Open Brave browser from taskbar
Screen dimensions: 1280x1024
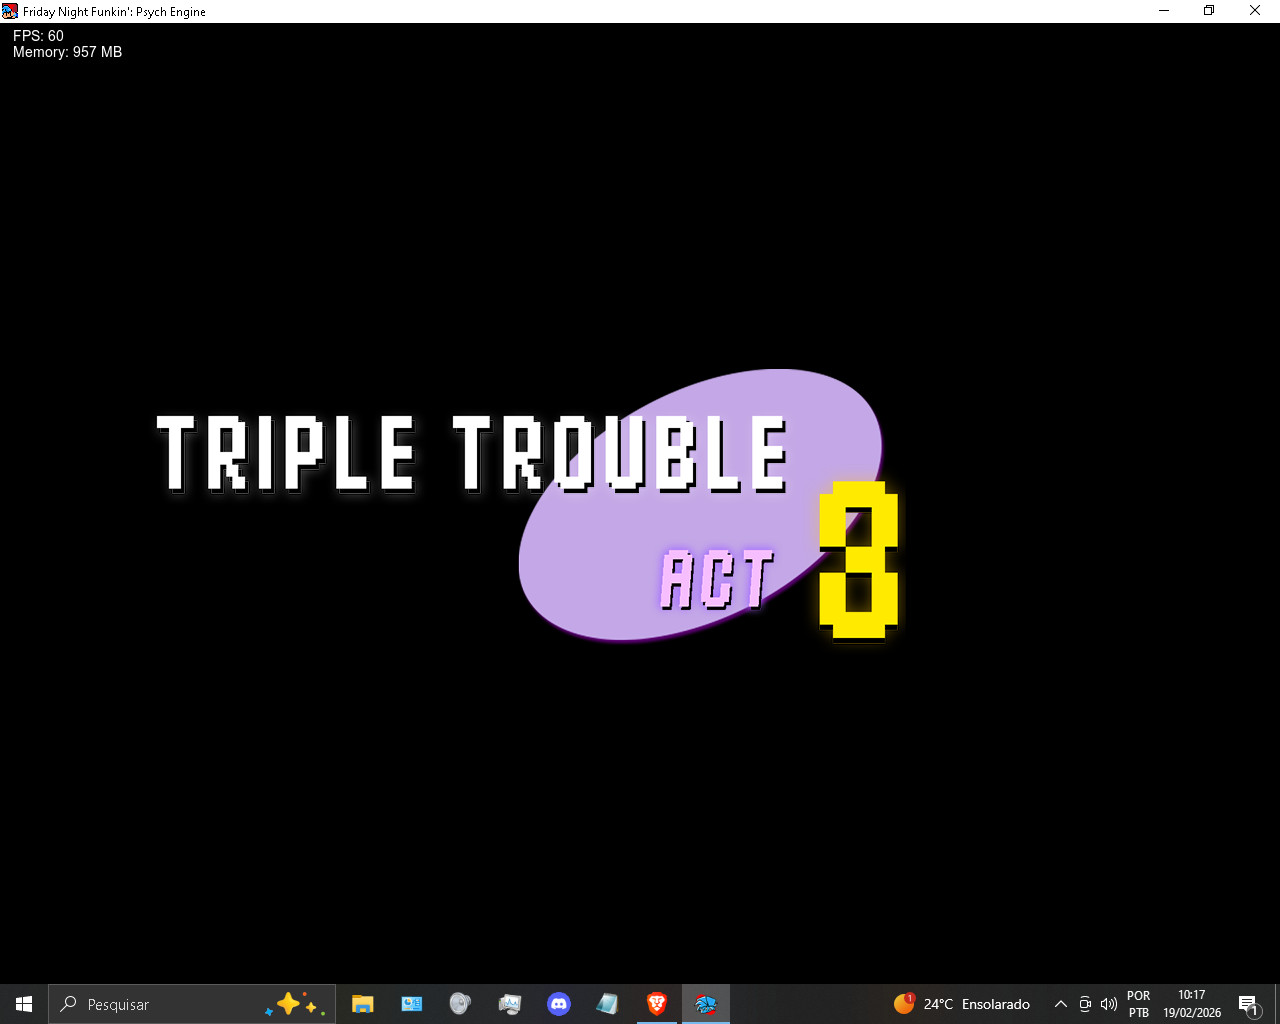tap(657, 1004)
